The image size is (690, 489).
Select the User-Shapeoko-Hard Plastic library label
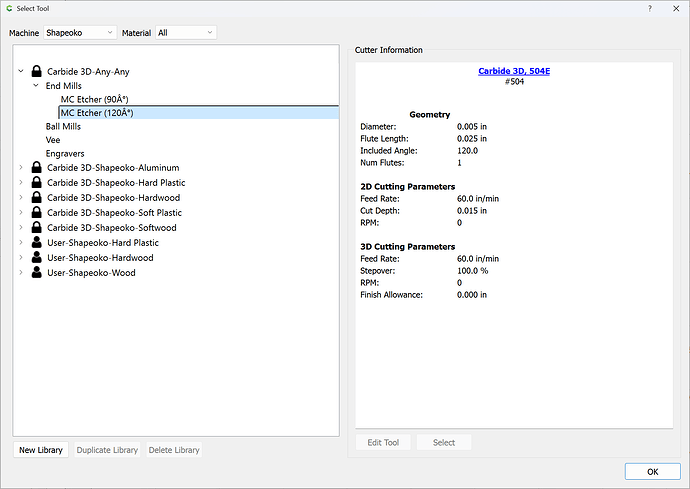point(103,243)
